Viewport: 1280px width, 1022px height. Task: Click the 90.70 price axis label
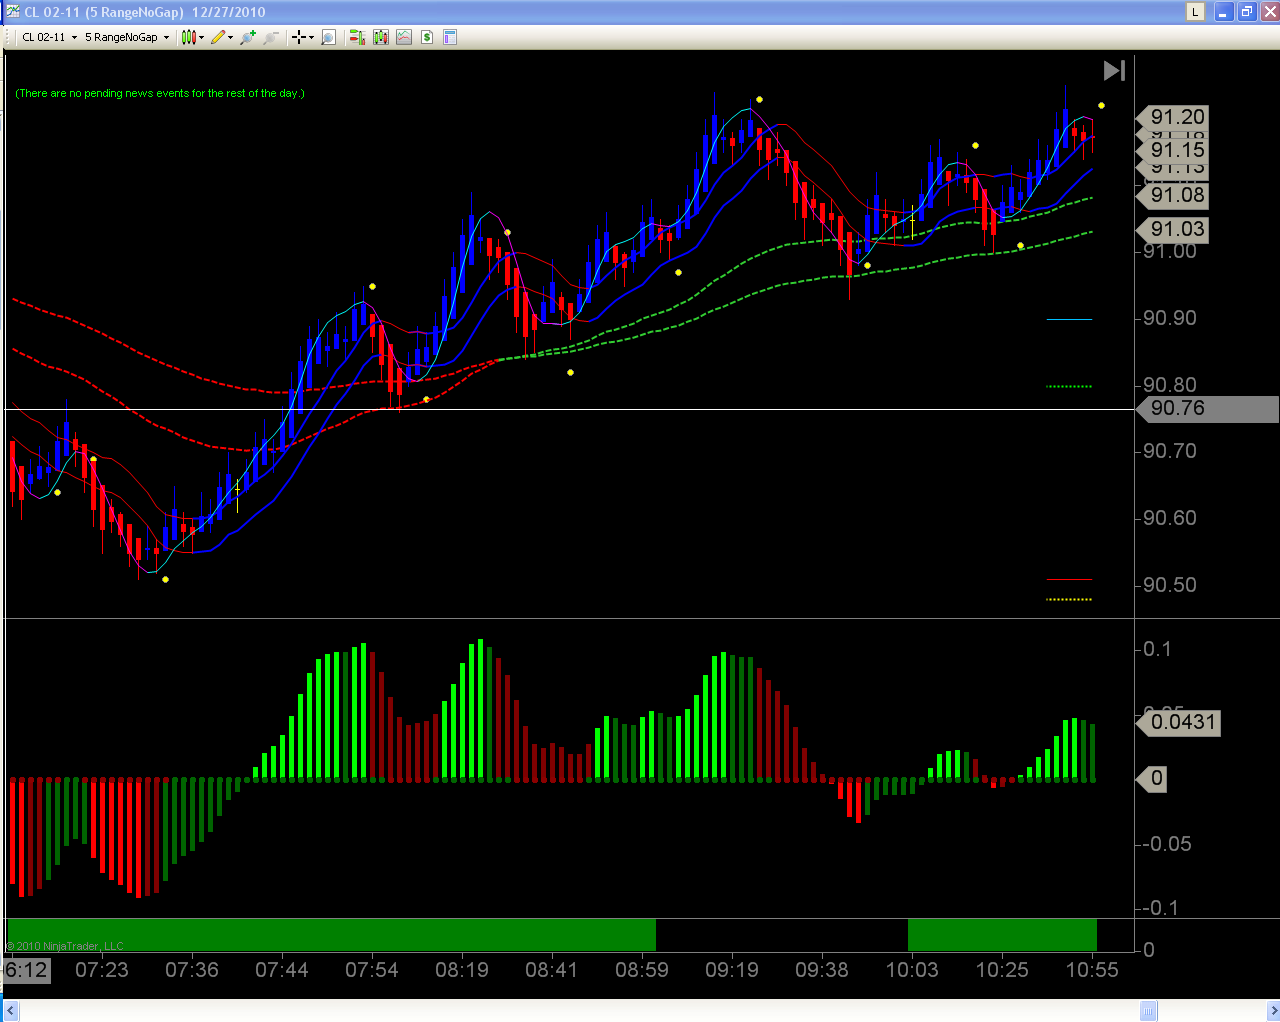click(1170, 451)
